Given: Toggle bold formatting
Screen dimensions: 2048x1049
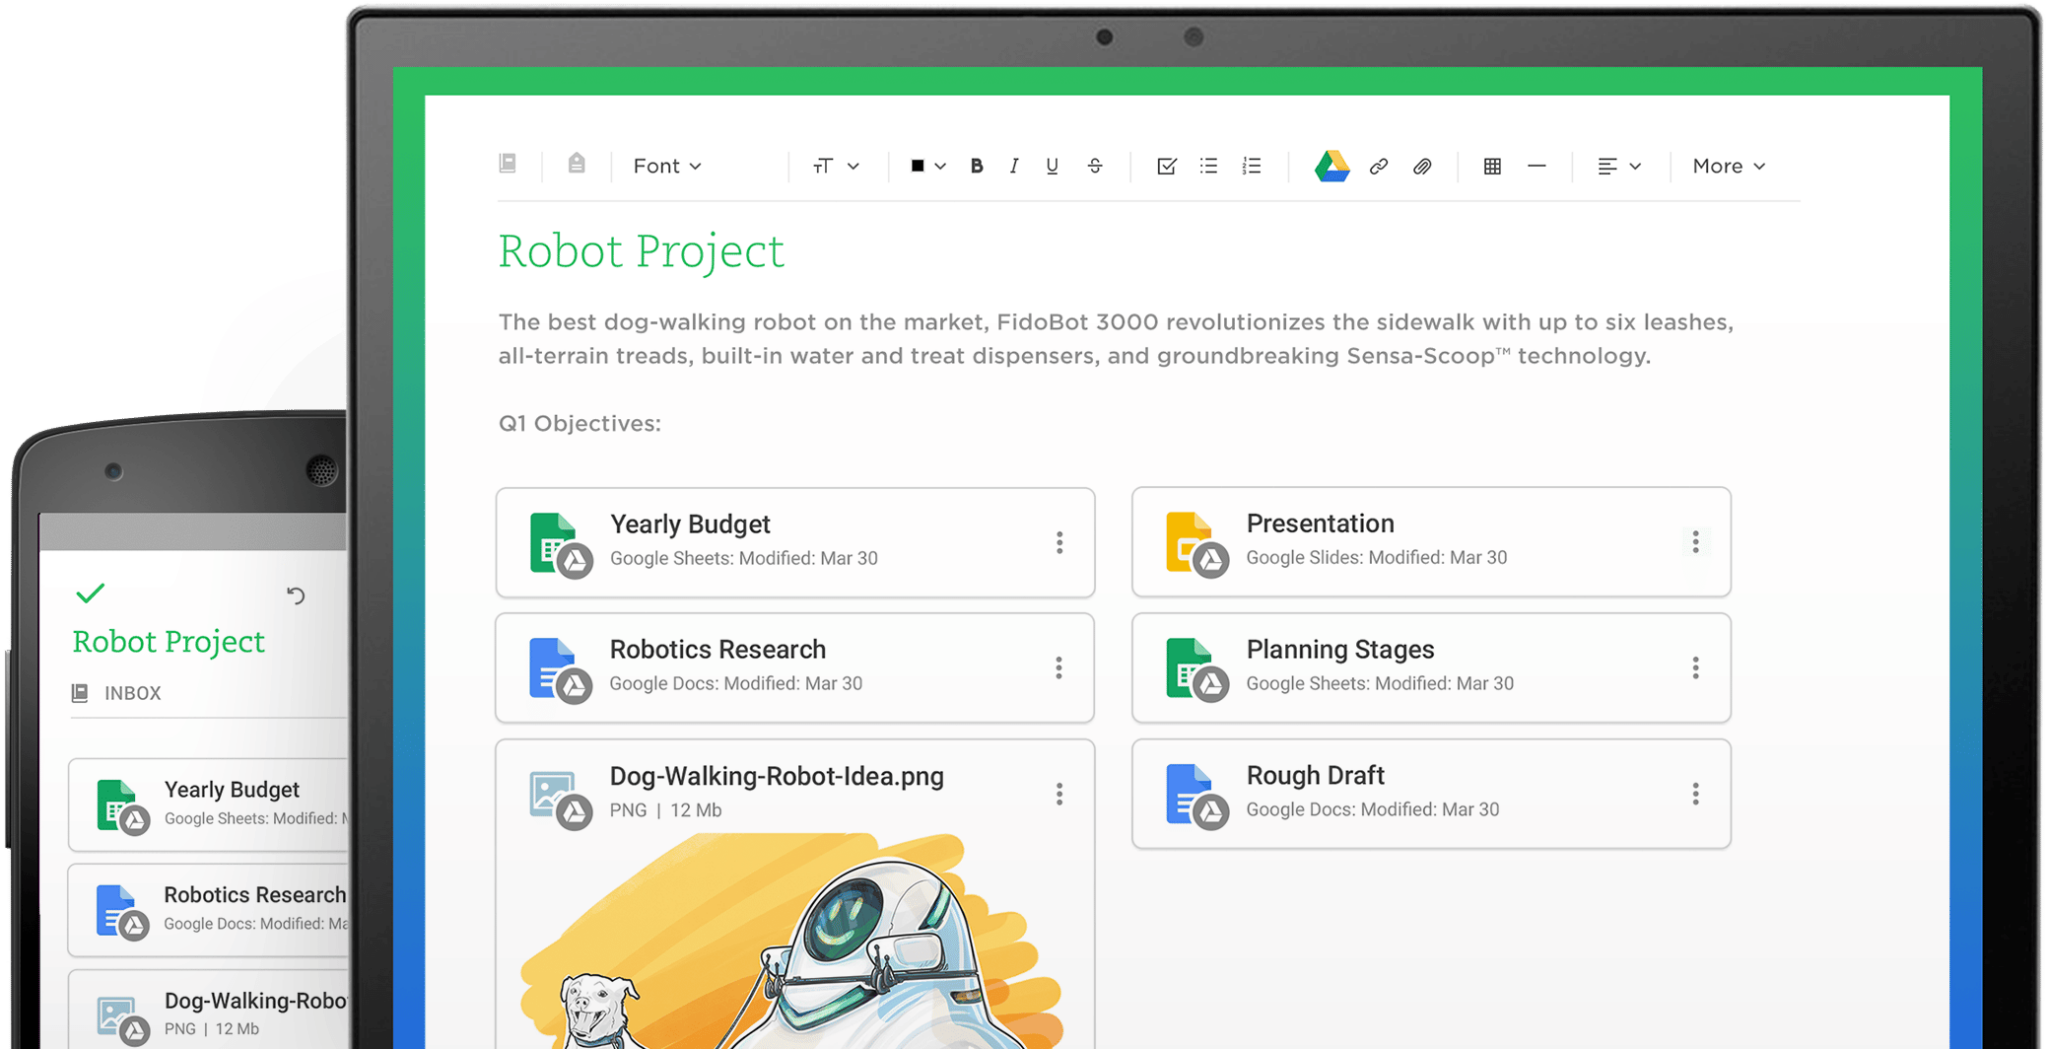Looking at the screenshot, I should pos(976,166).
